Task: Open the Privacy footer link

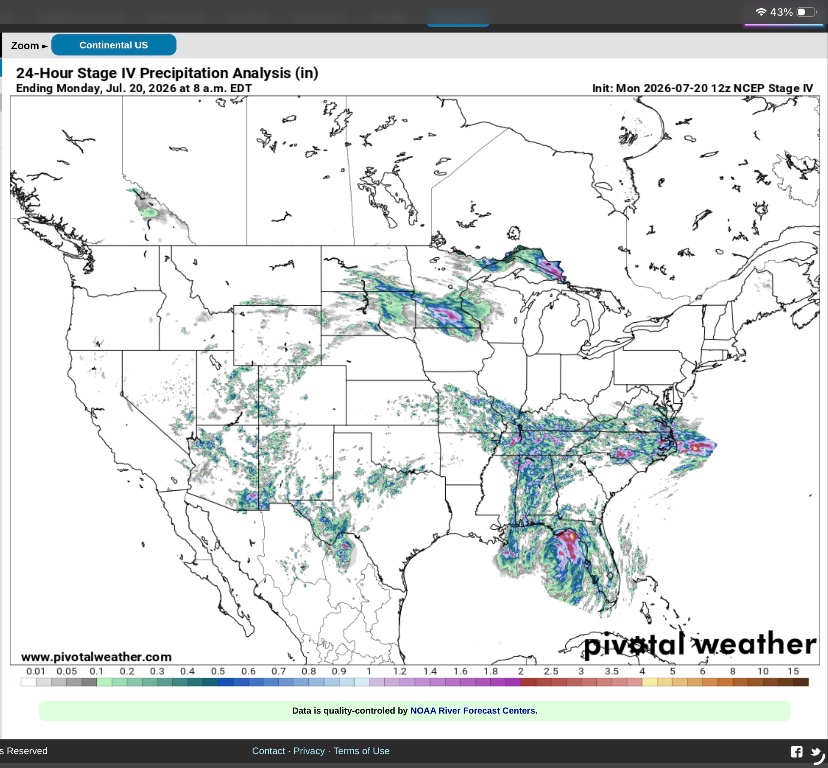Action: pyautogui.click(x=309, y=751)
